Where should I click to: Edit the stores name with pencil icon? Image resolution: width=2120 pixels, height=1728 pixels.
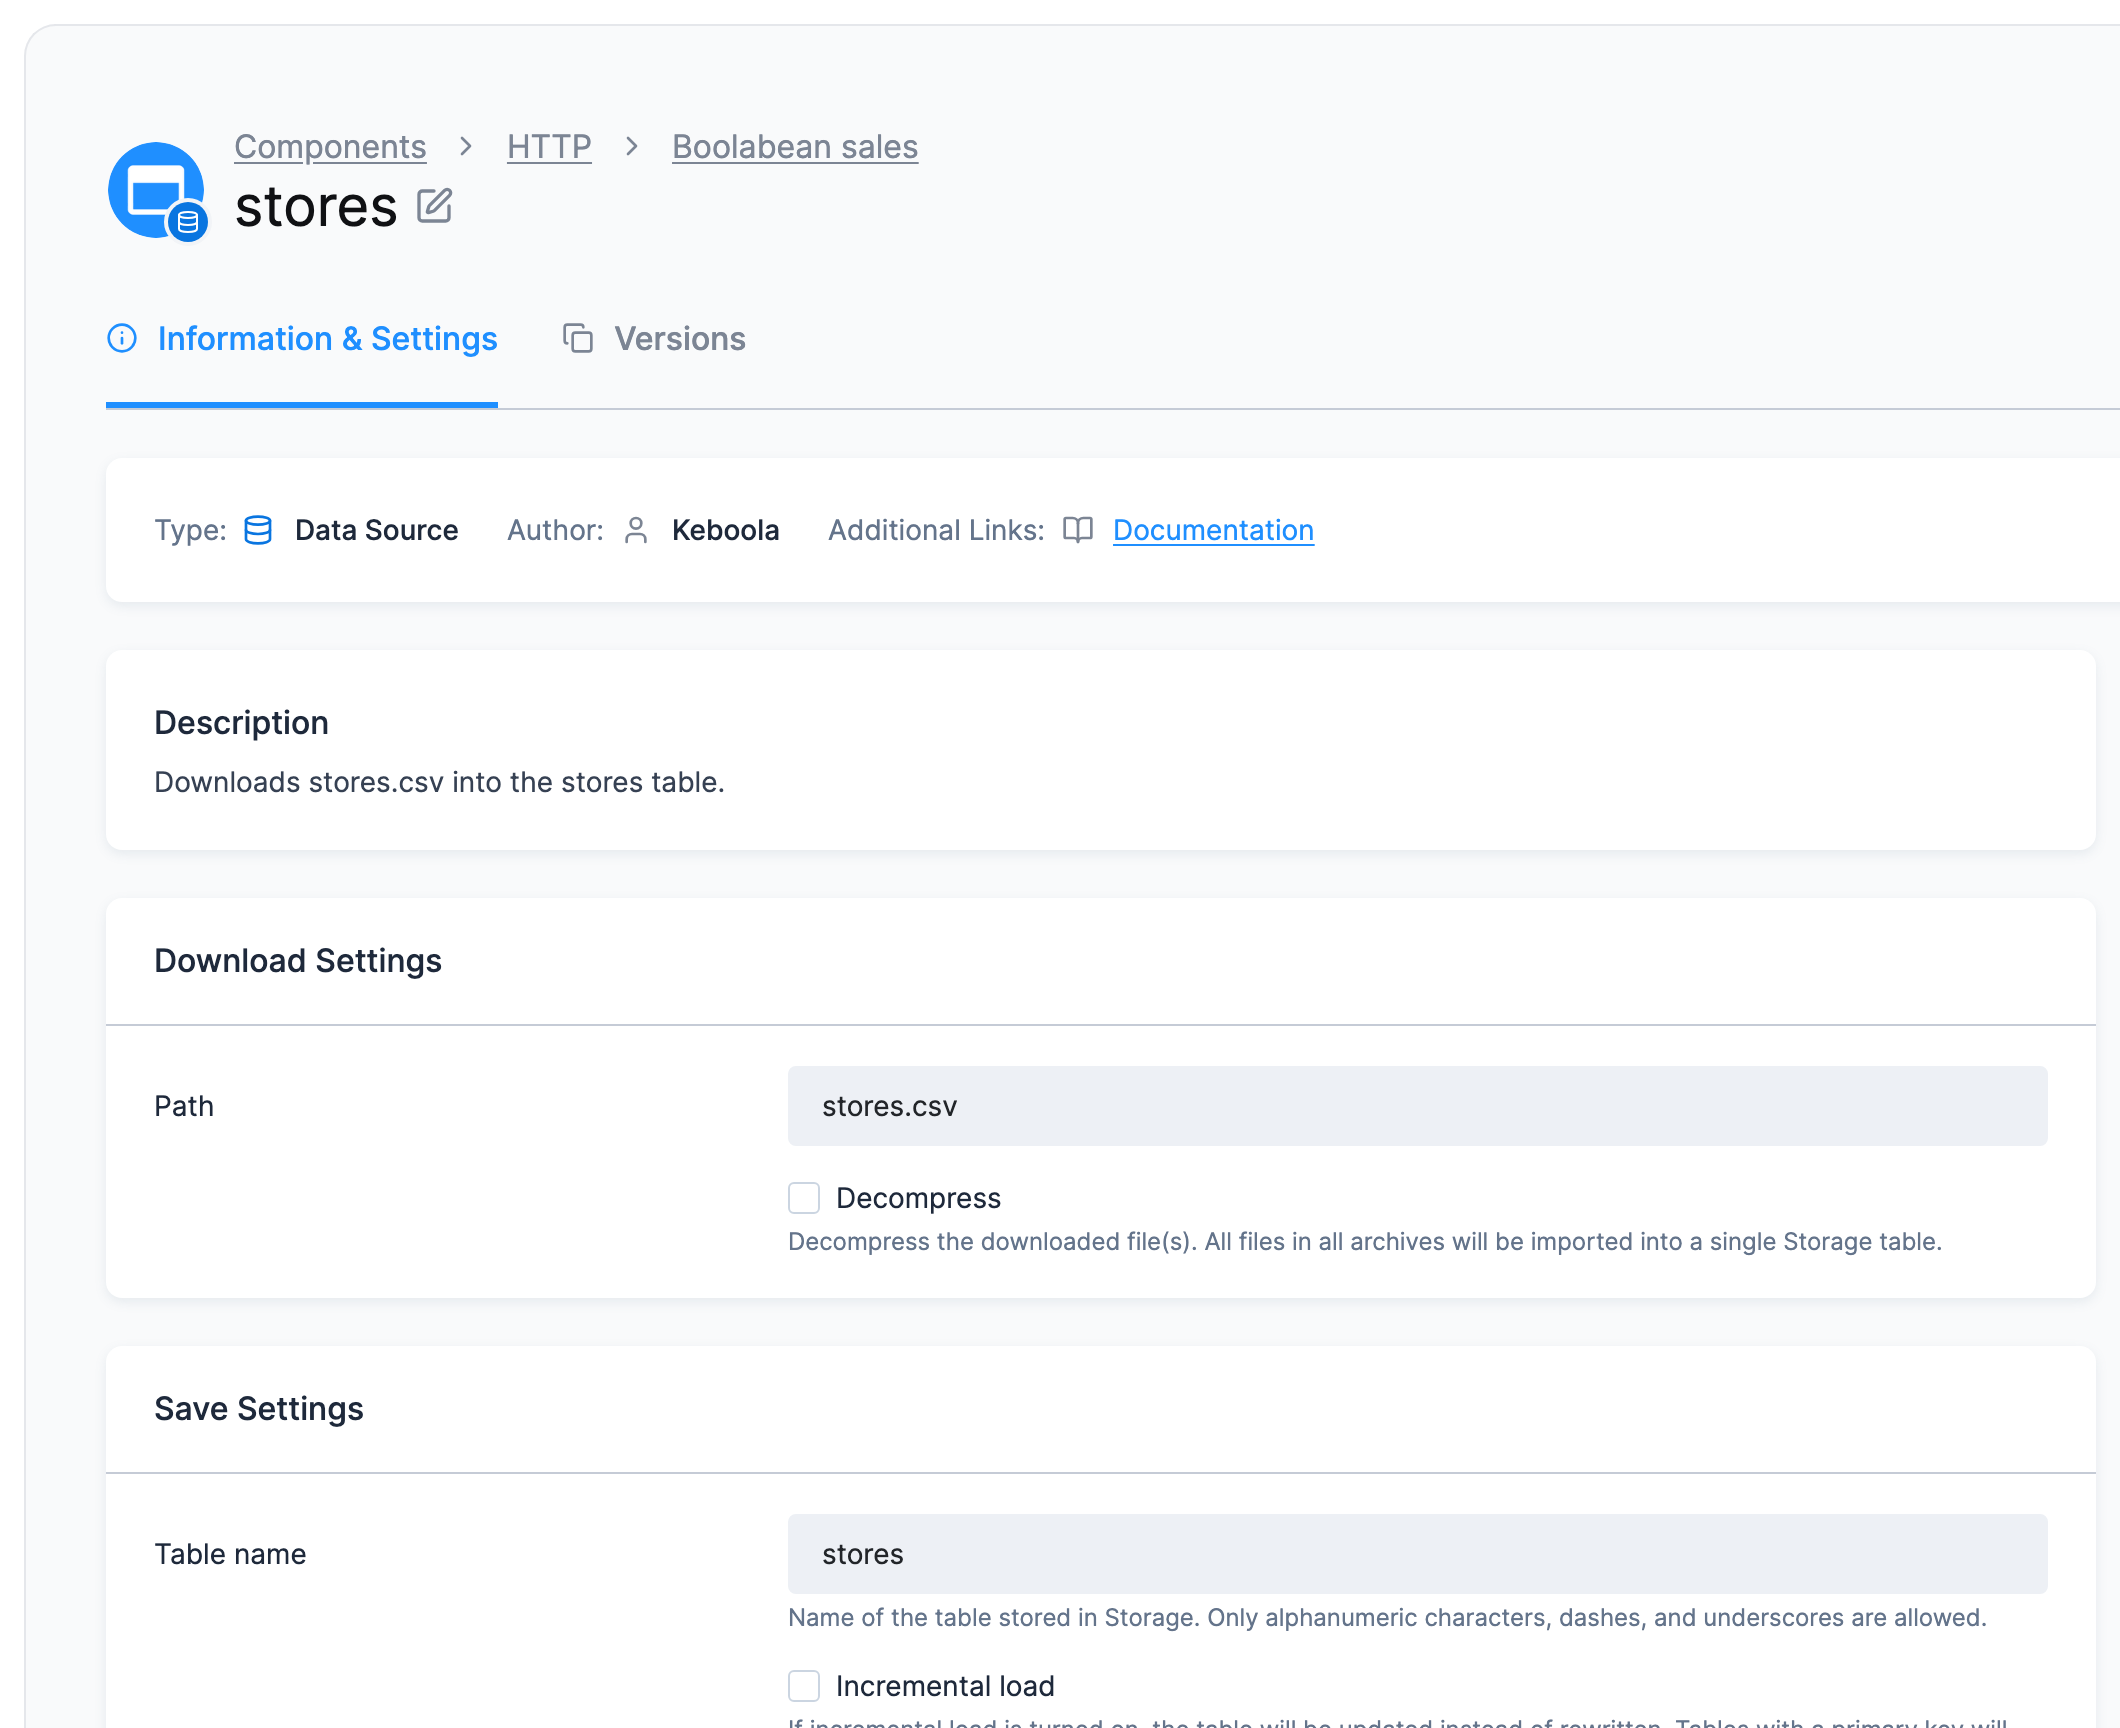coord(435,206)
